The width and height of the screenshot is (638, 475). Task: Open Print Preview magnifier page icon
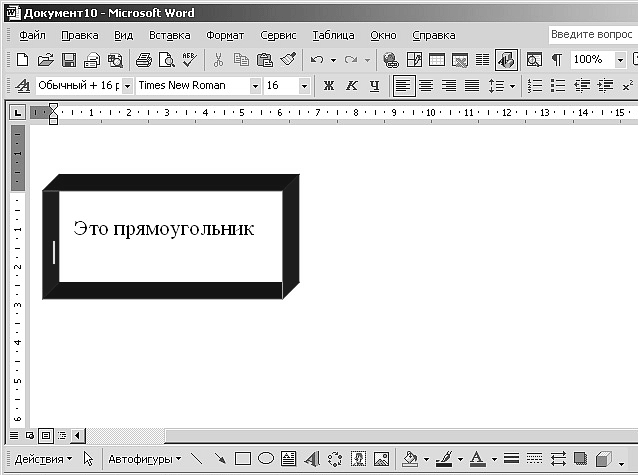point(167,60)
